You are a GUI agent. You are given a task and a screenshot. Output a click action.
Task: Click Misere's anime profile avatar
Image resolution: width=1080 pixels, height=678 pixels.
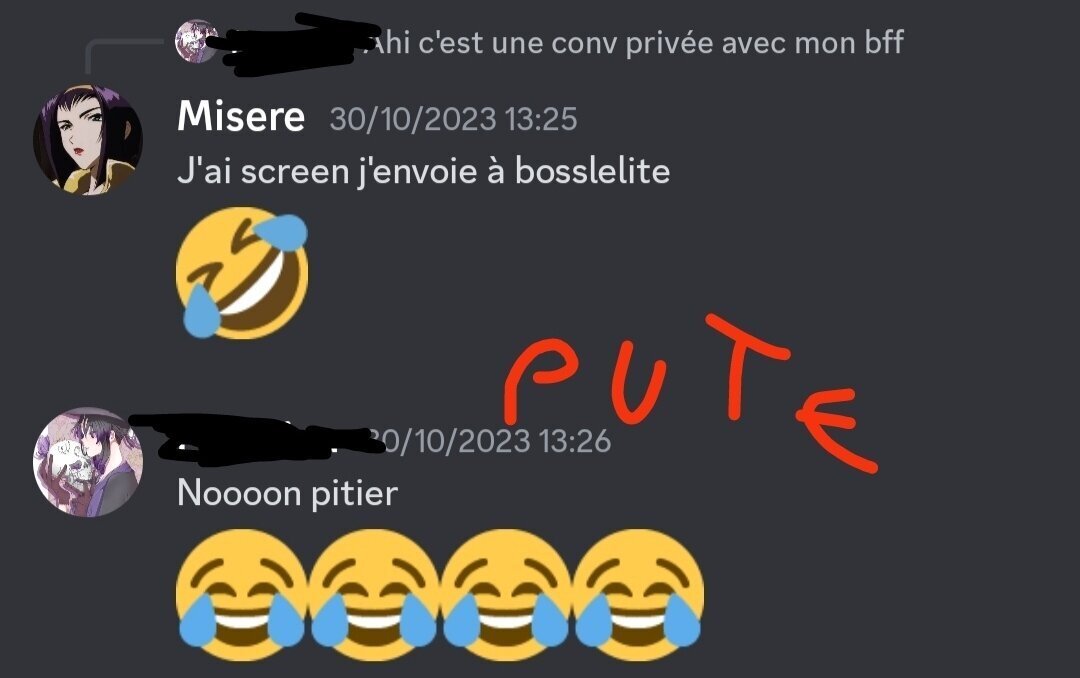pos(87,140)
